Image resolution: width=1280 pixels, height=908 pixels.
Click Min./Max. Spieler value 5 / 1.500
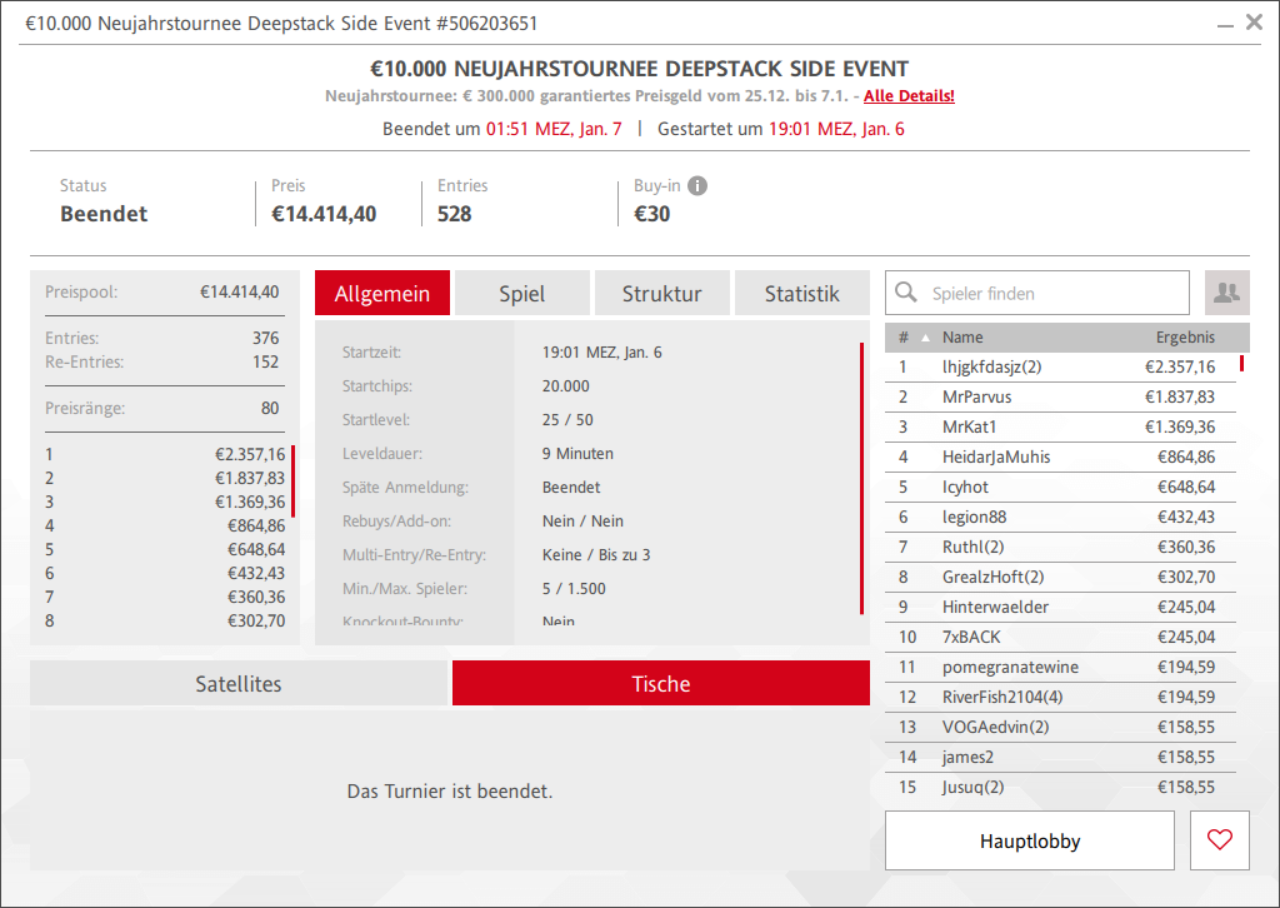click(574, 588)
